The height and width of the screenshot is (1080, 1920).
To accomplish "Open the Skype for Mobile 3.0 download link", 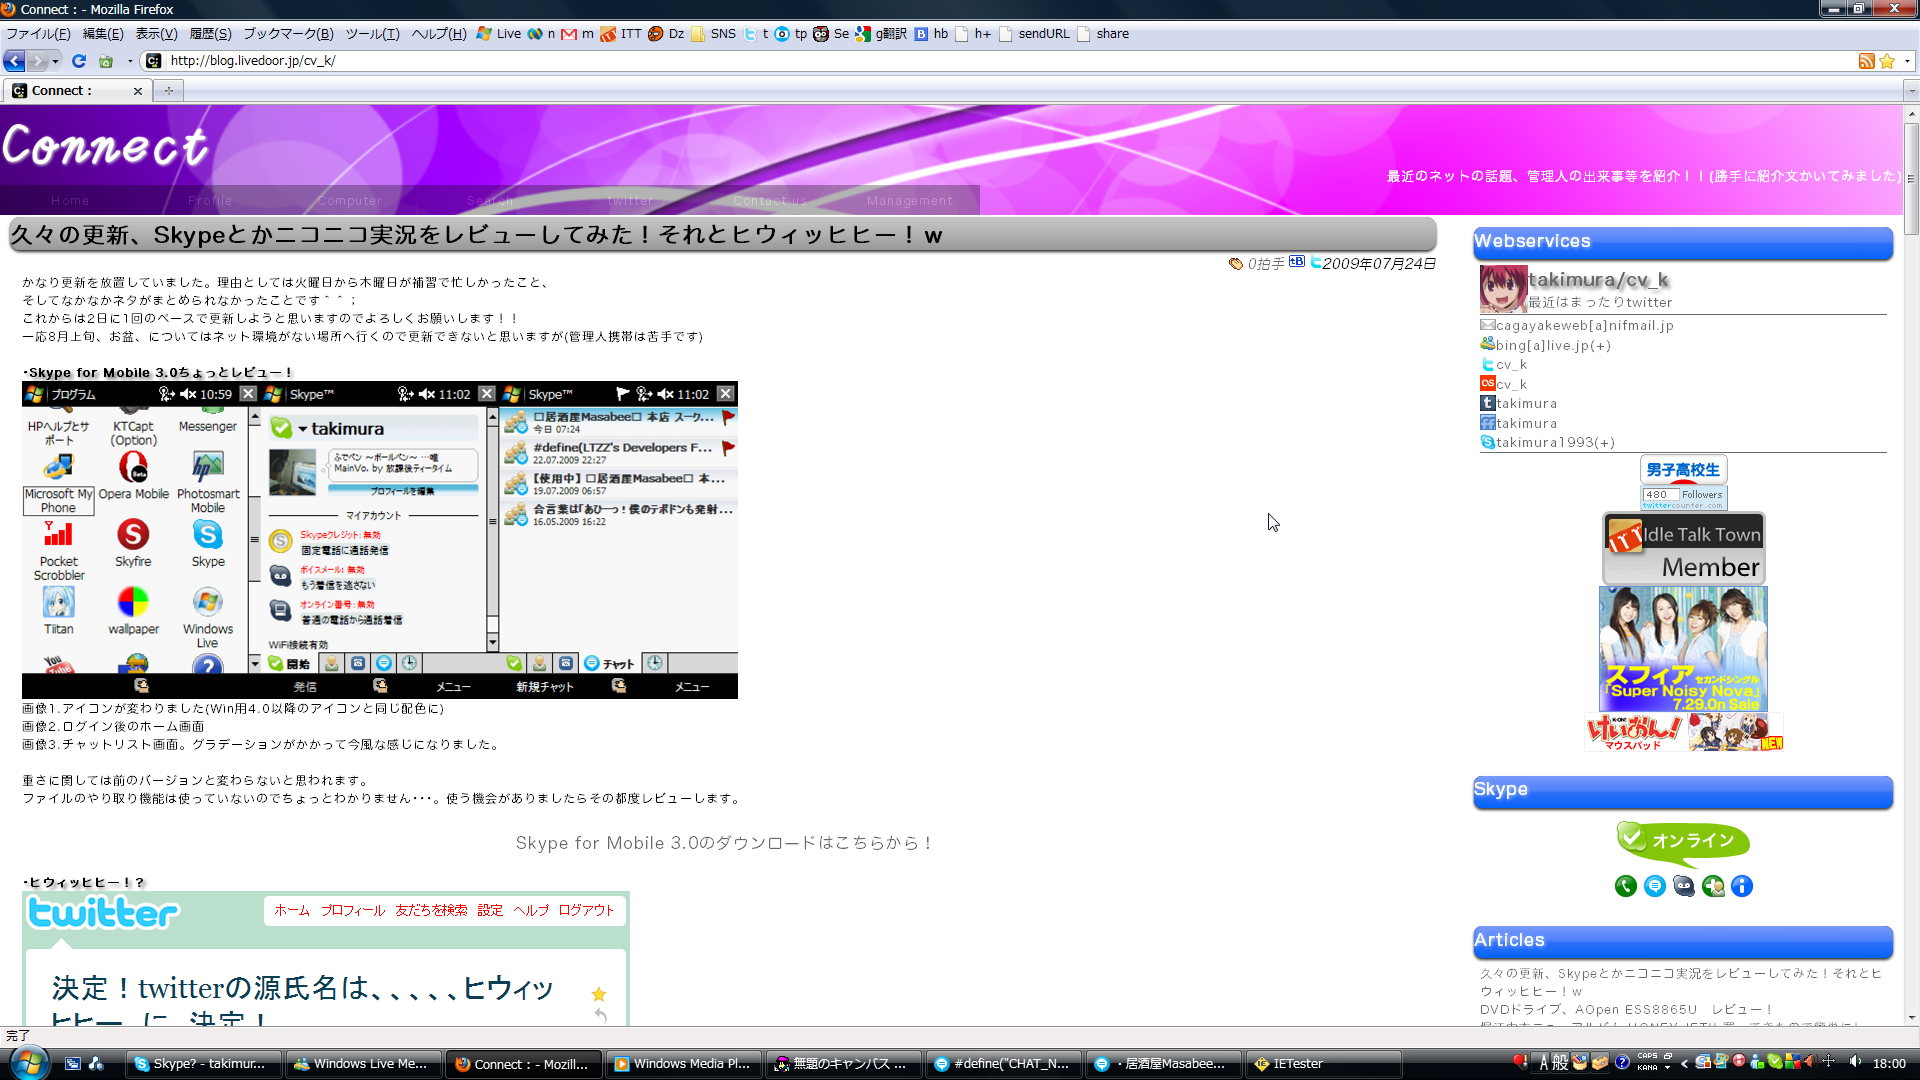I will (x=724, y=843).
